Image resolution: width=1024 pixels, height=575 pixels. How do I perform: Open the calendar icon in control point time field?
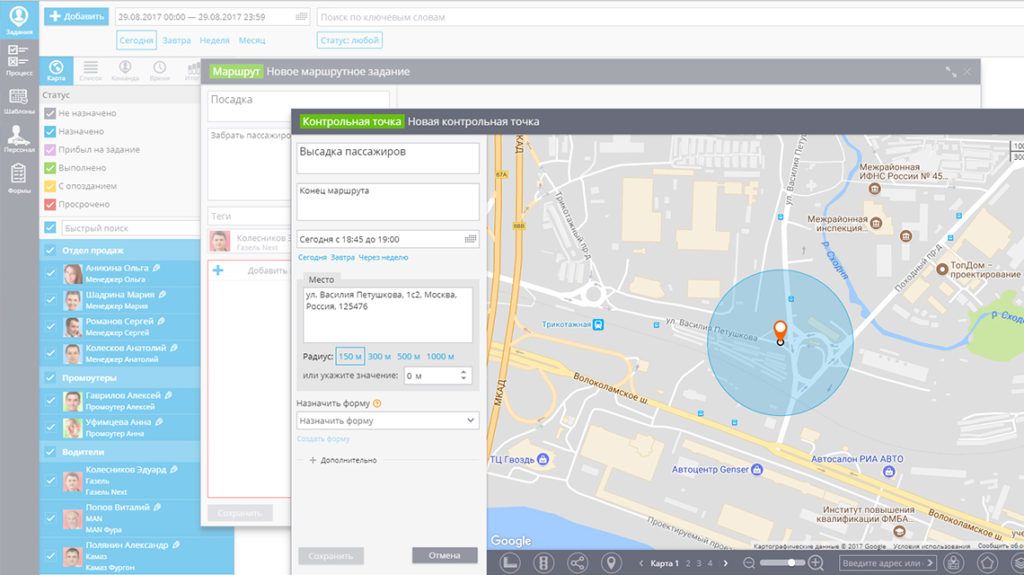tap(471, 239)
